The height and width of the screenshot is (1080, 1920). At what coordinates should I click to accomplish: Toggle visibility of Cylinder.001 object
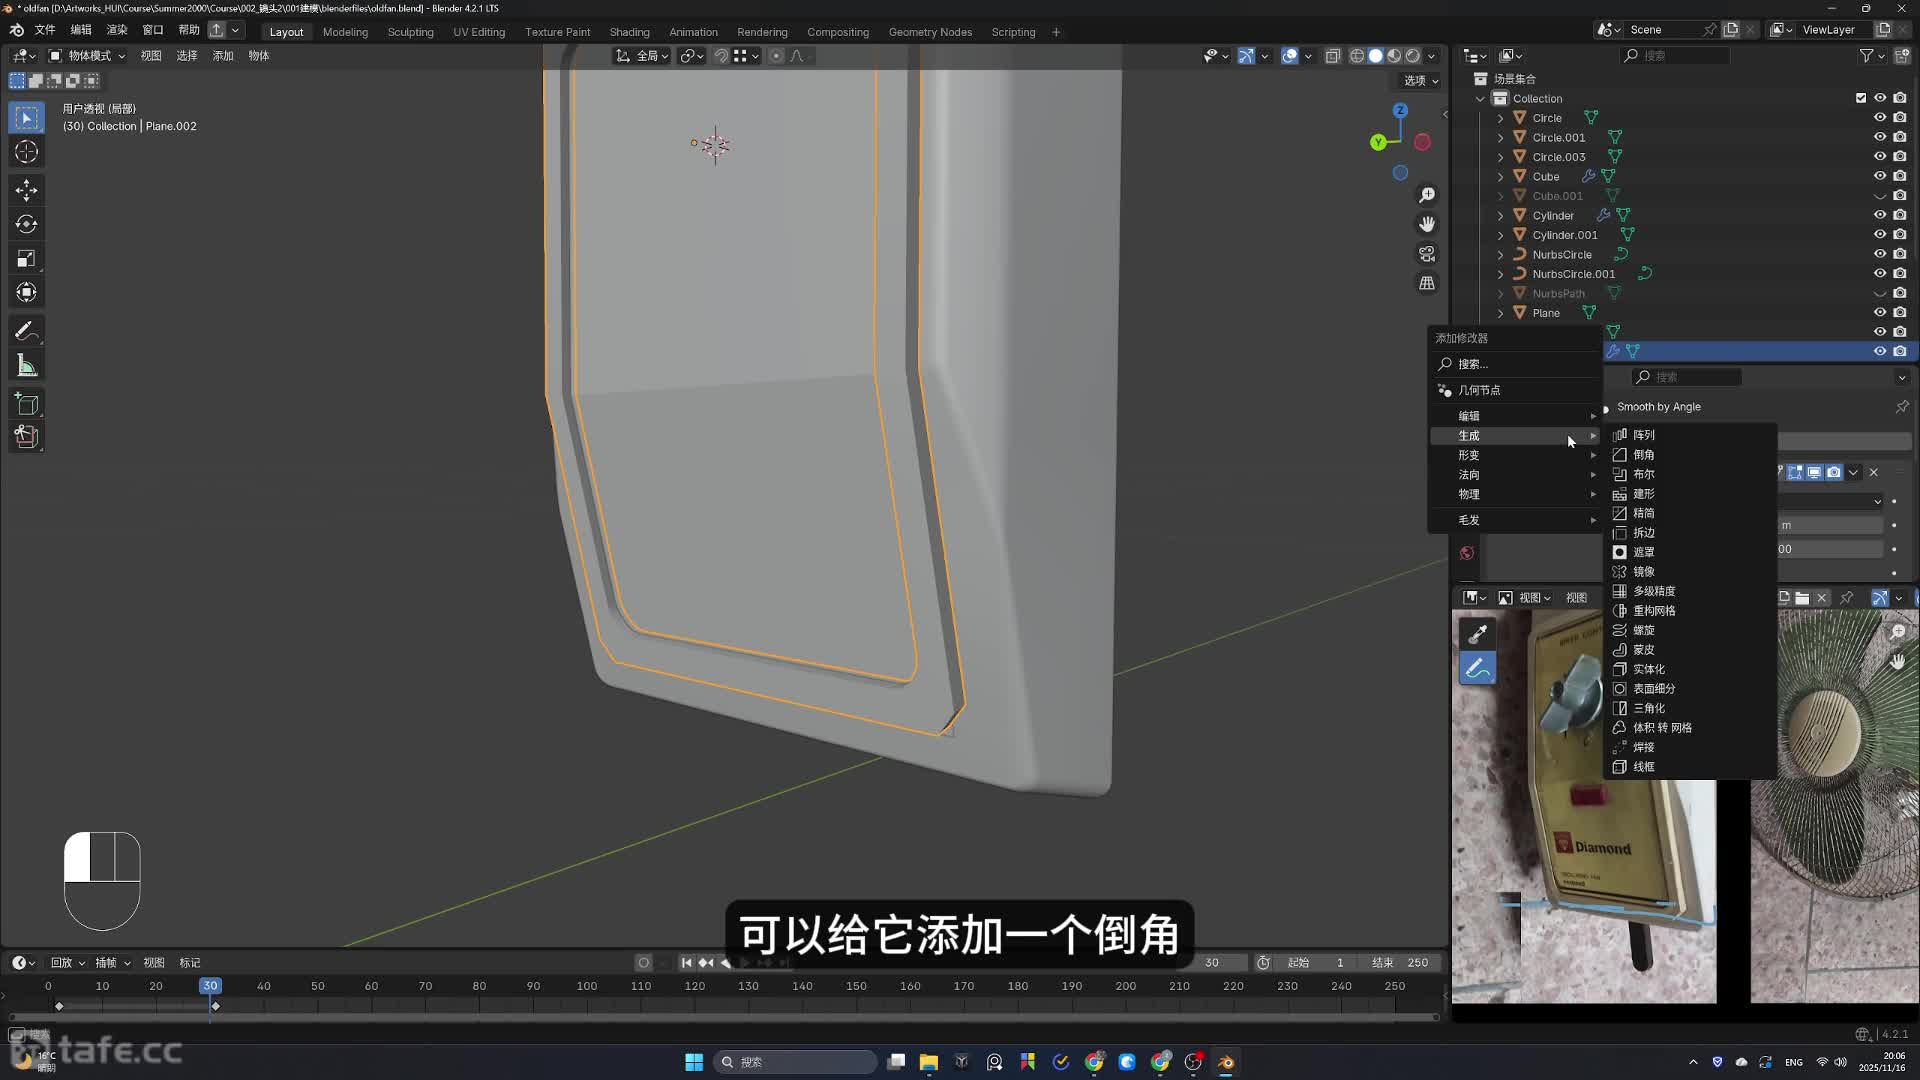(x=1880, y=235)
